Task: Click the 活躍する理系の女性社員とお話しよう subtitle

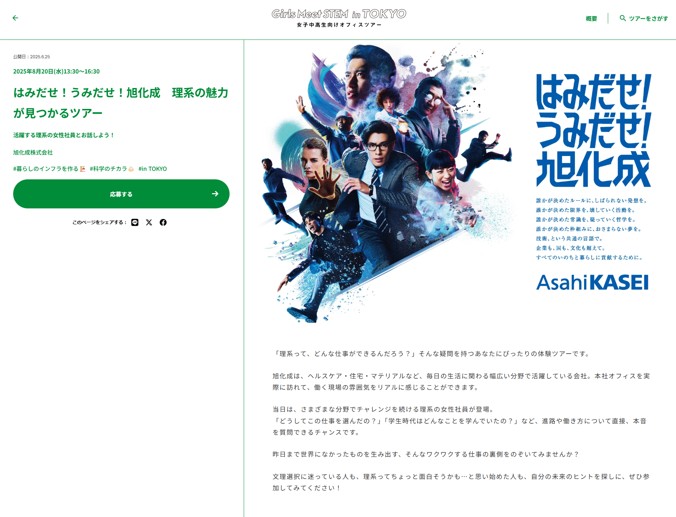Action: (x=63, y=135)
